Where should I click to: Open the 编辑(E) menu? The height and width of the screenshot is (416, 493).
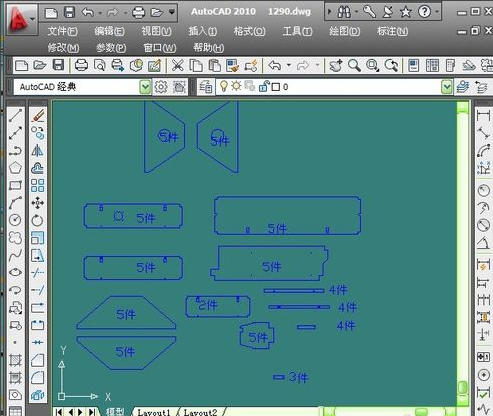pyautogui.click(x=109, y=31)
